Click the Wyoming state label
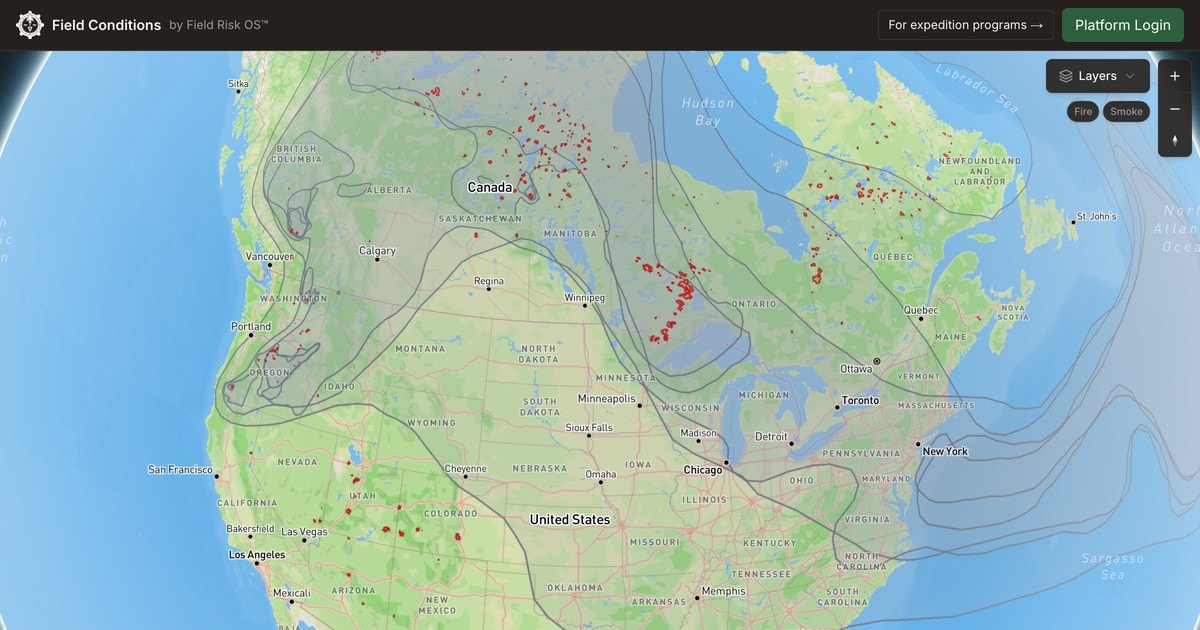Screen dimensions: 1200x630 (x=432, y=423)
